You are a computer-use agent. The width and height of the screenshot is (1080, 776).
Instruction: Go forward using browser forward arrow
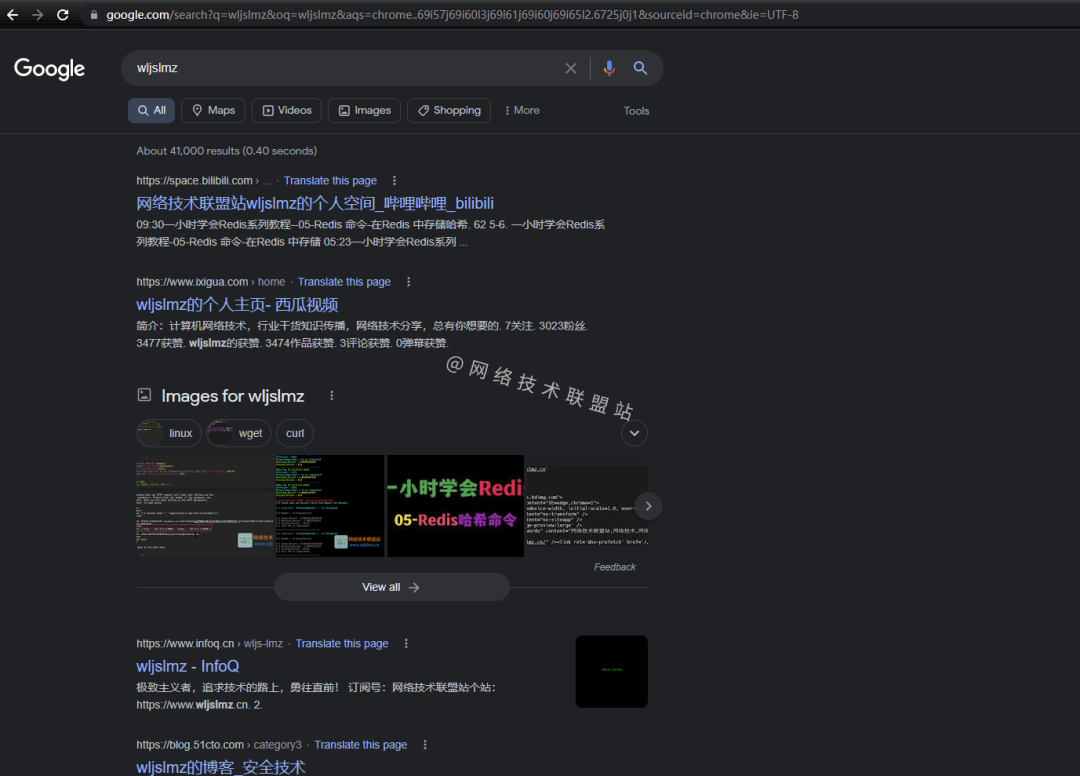[37, 14]
